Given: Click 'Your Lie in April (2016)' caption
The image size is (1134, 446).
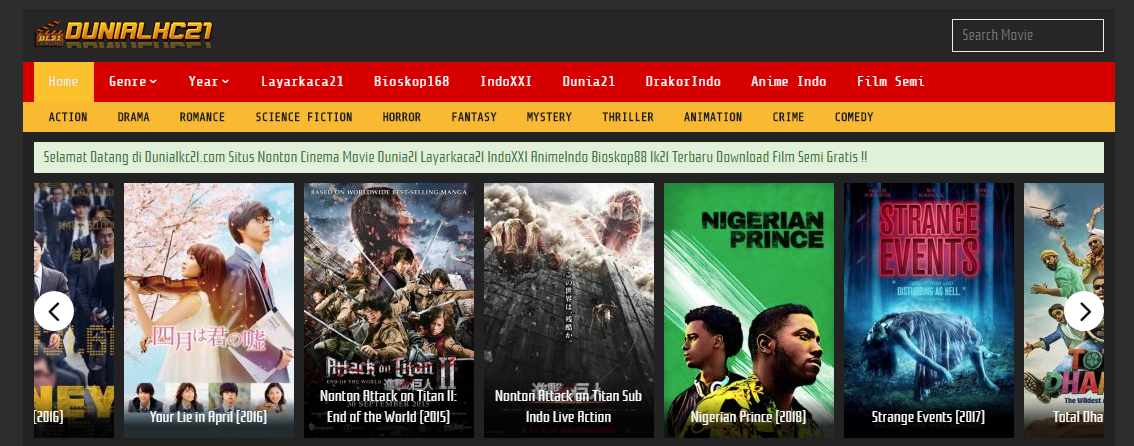Looking at the screenshot, I should pyautogui.click(x=209, y=417).
